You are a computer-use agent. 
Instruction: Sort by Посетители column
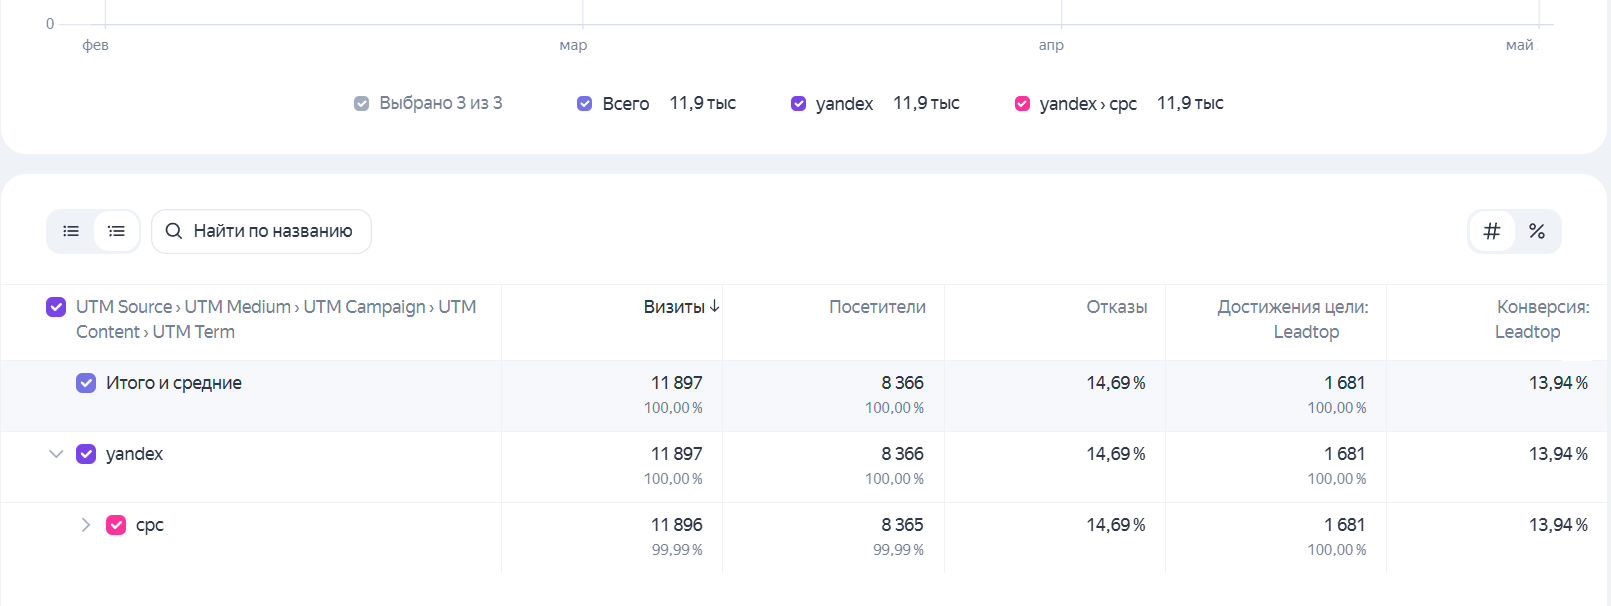pos(877,307)
